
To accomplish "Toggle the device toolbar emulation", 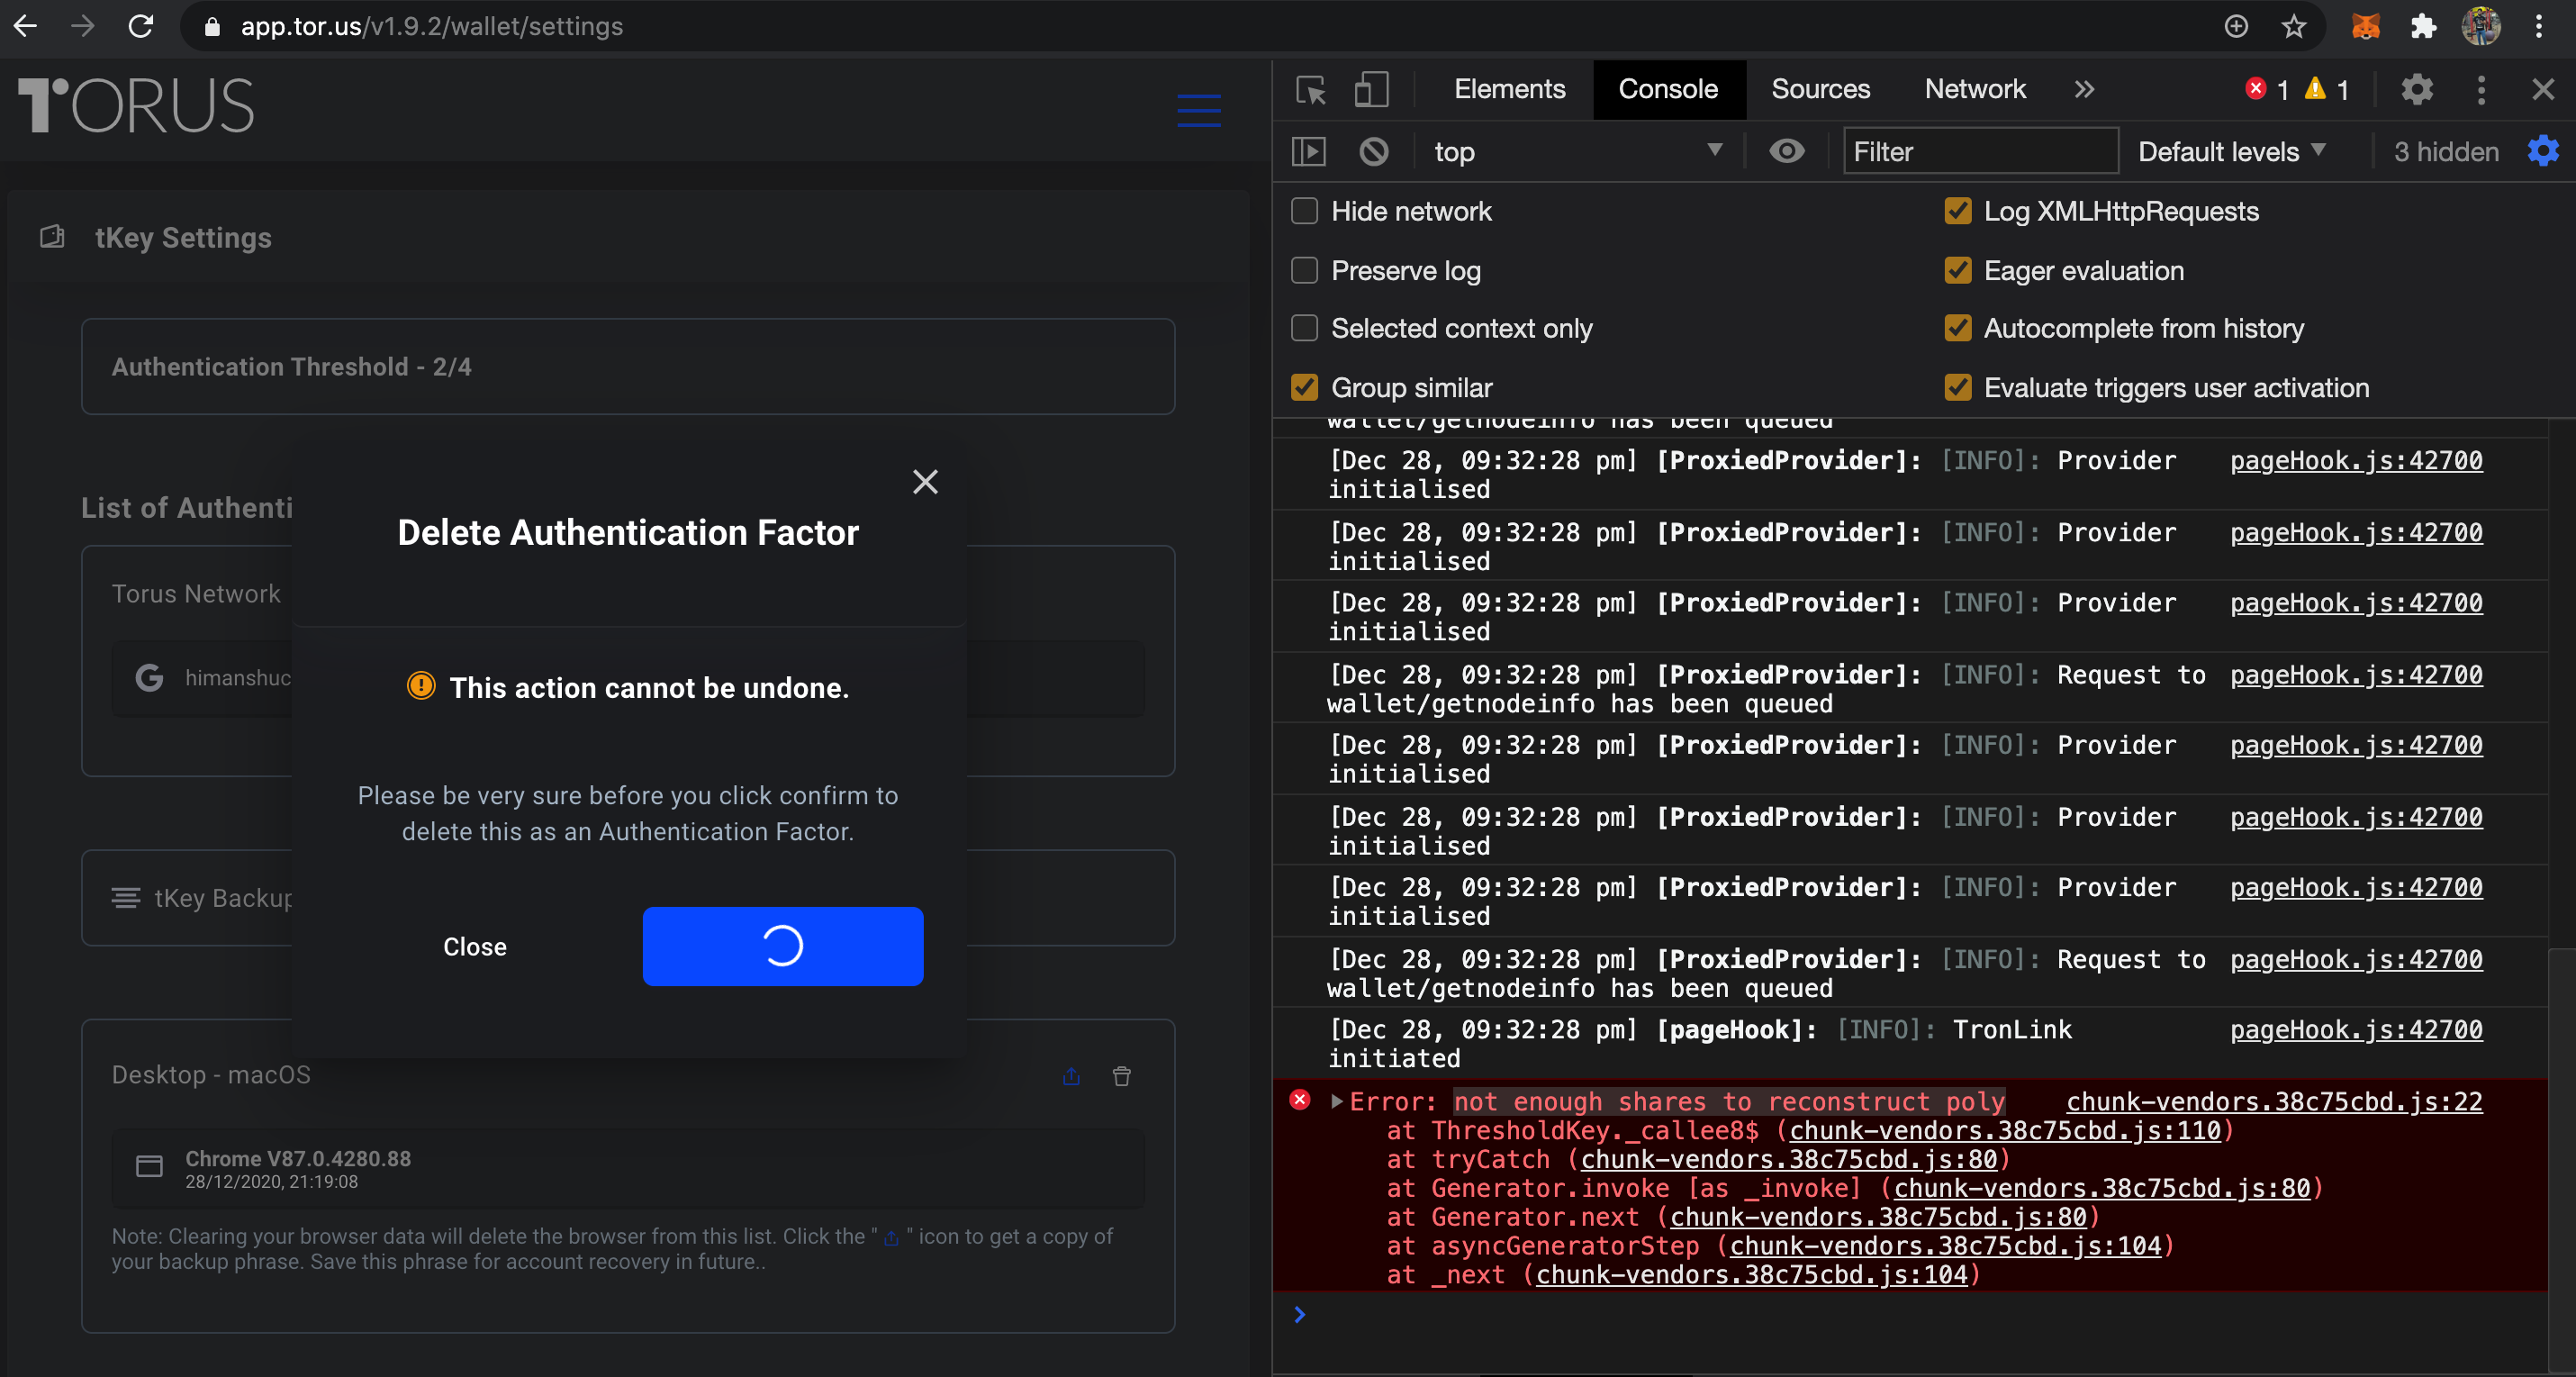I will (1372, 89).
